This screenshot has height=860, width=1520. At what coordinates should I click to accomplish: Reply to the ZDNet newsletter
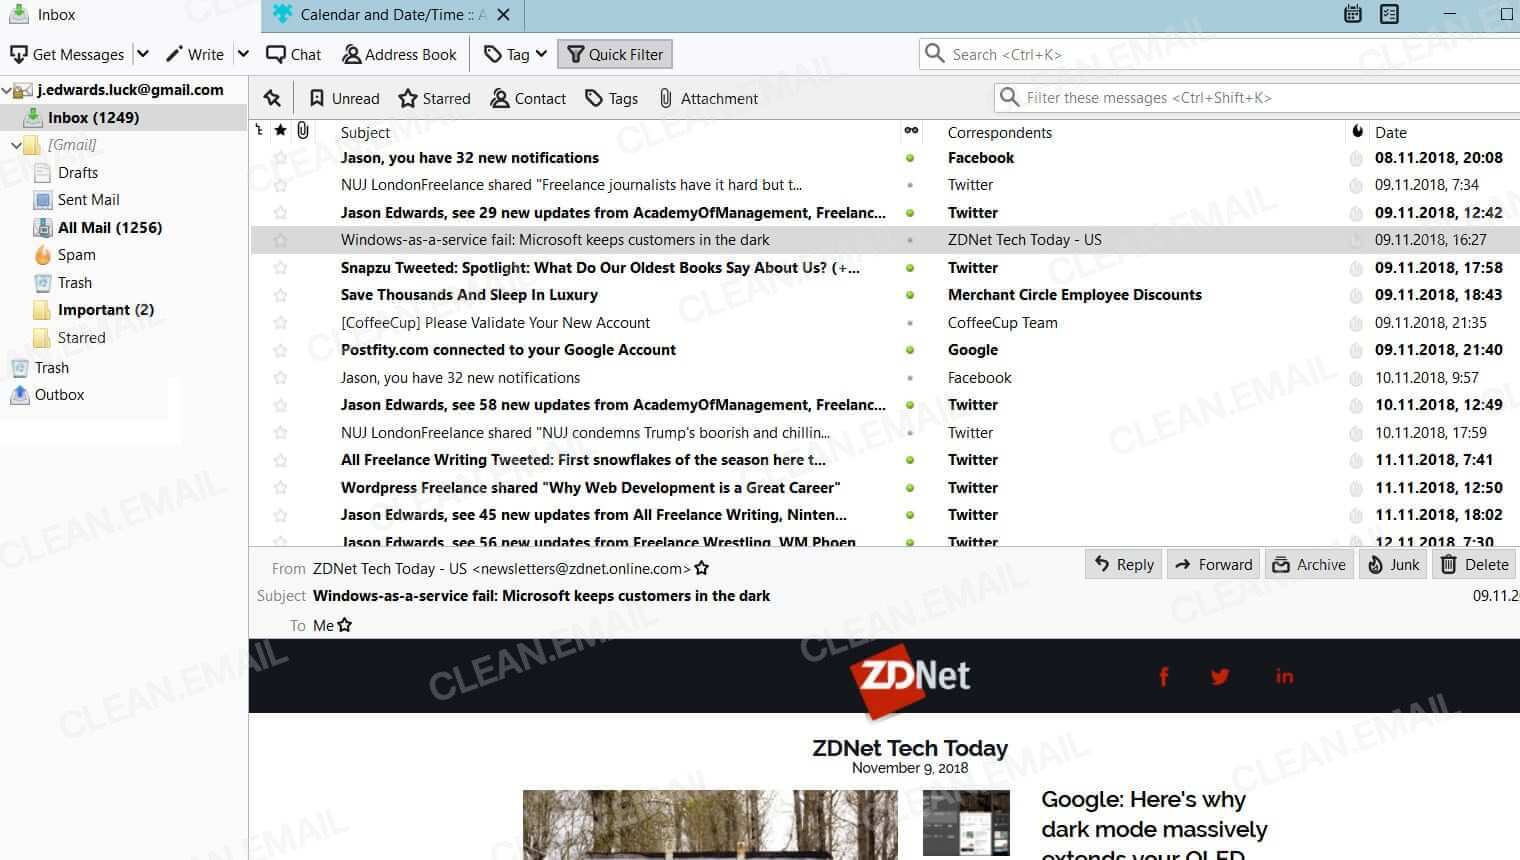(1122, 564)
